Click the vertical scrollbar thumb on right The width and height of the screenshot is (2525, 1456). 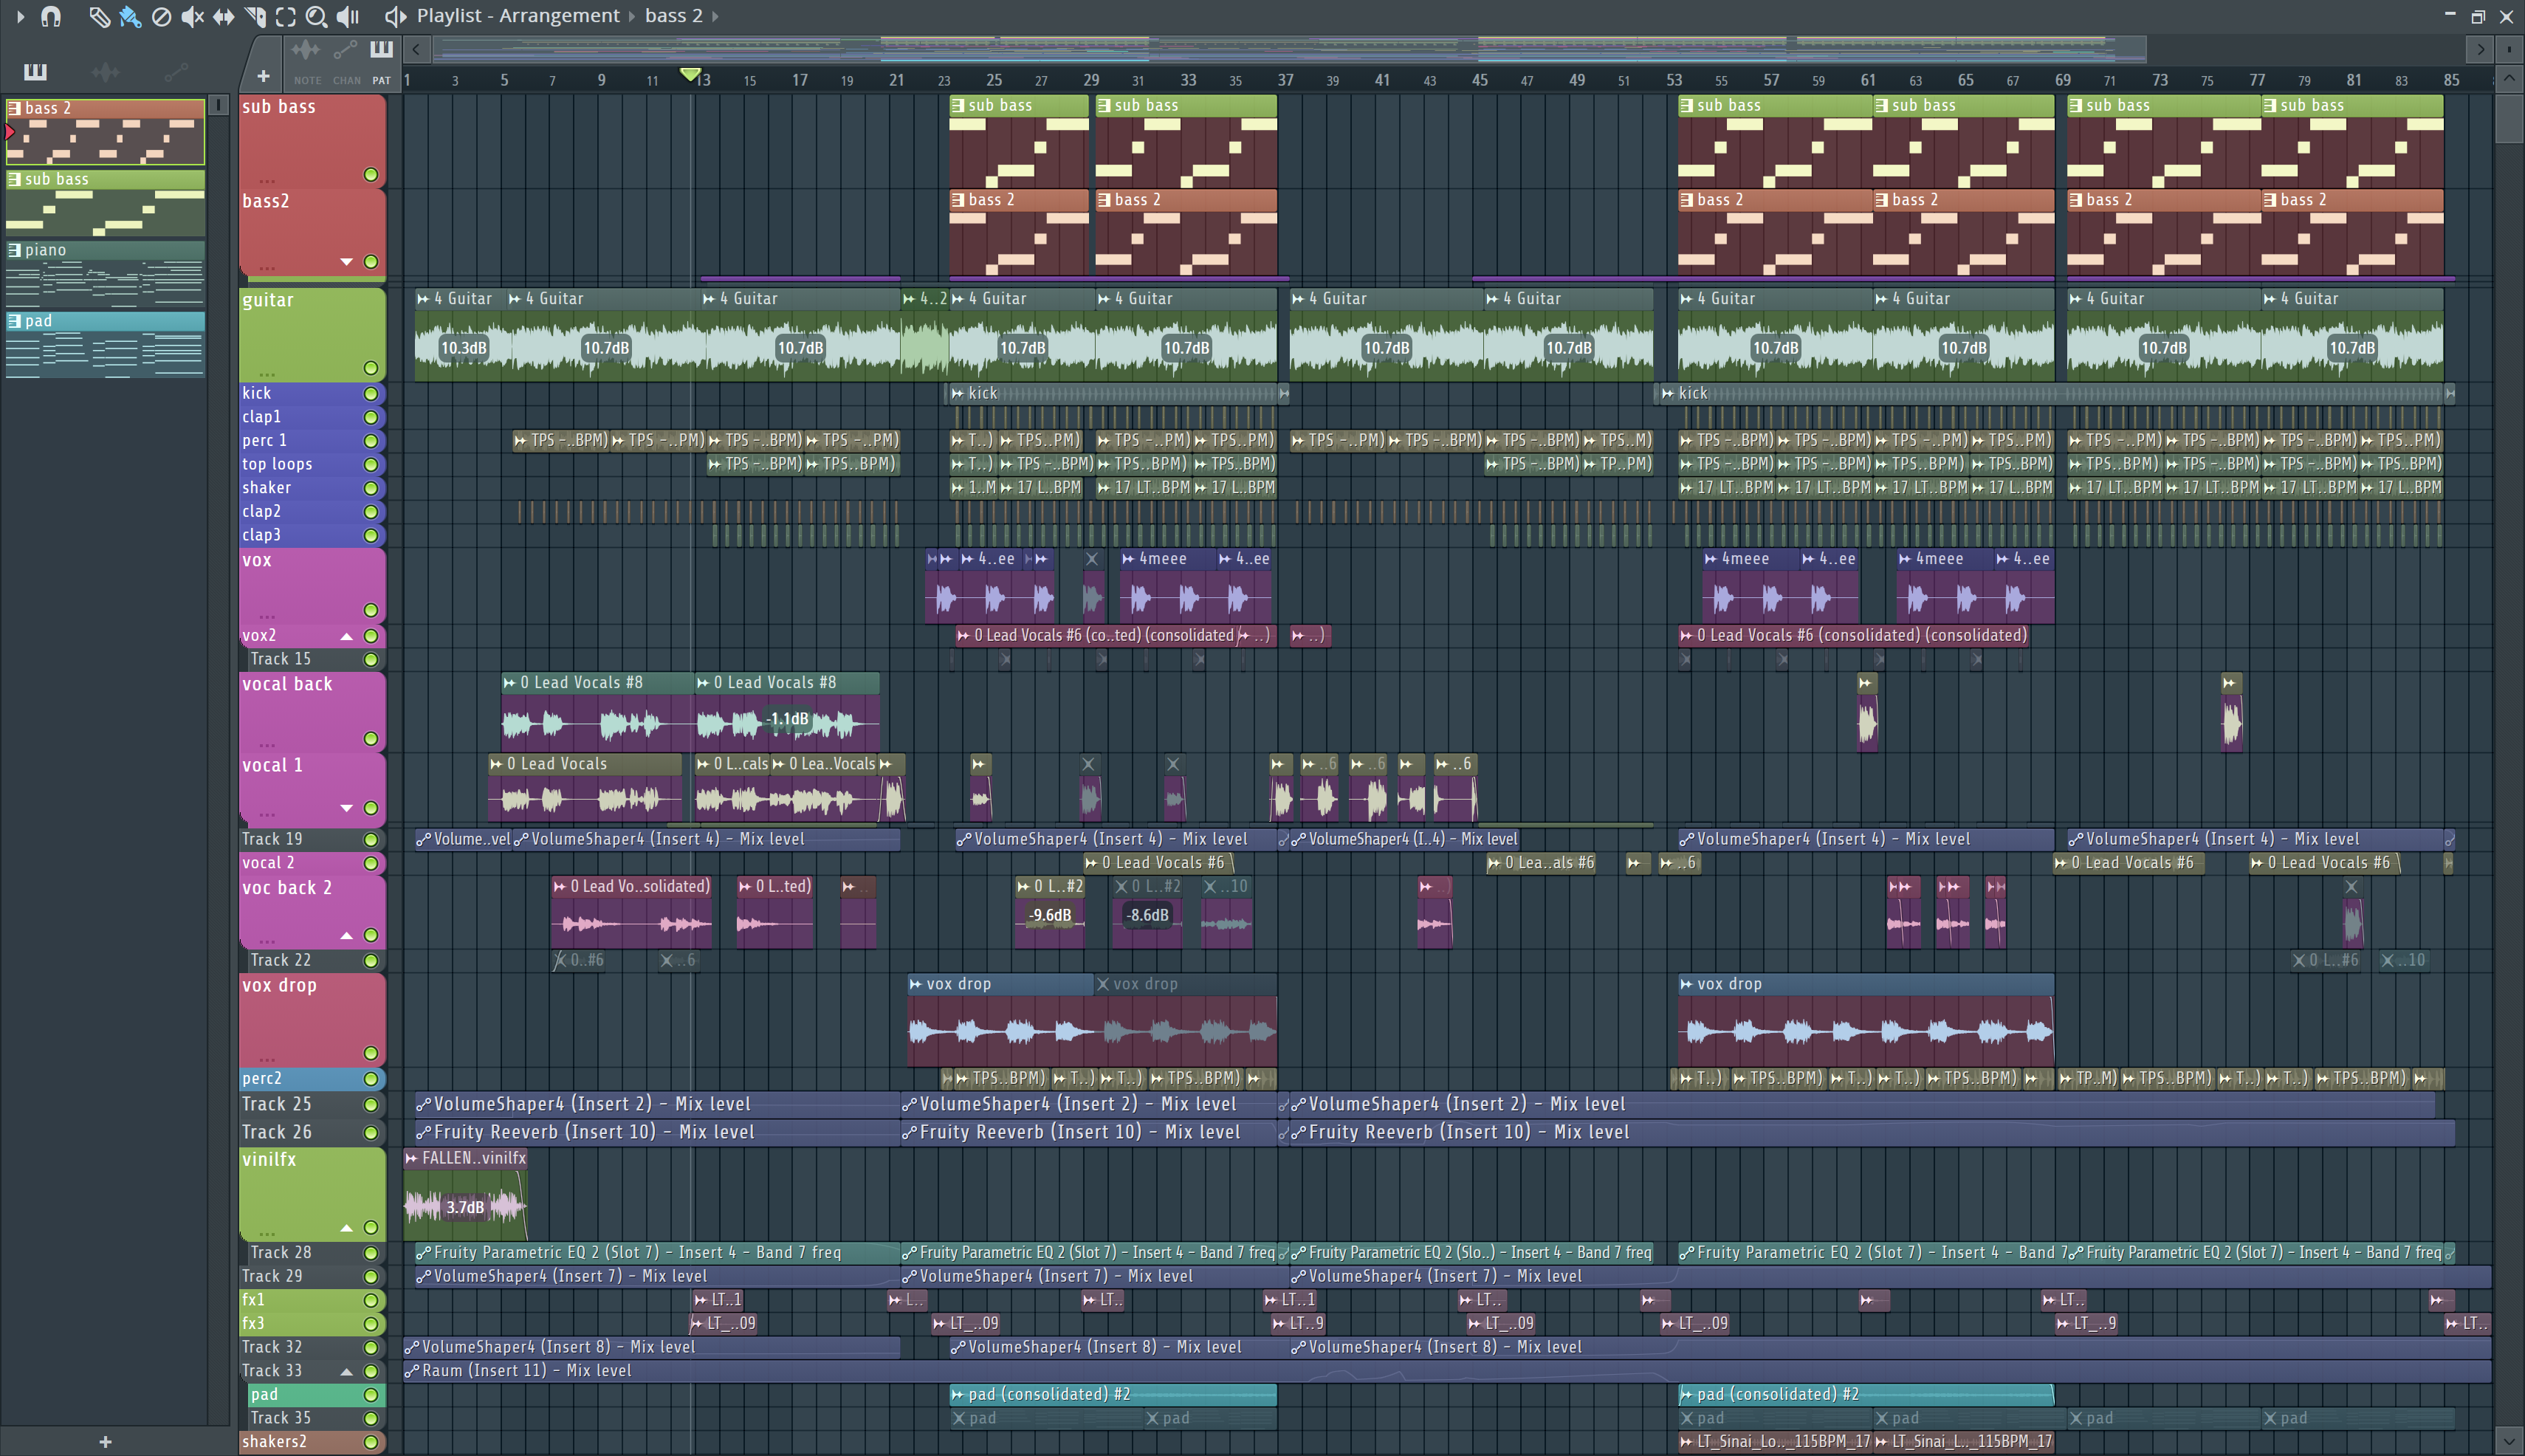click(x=2509, y=119)
